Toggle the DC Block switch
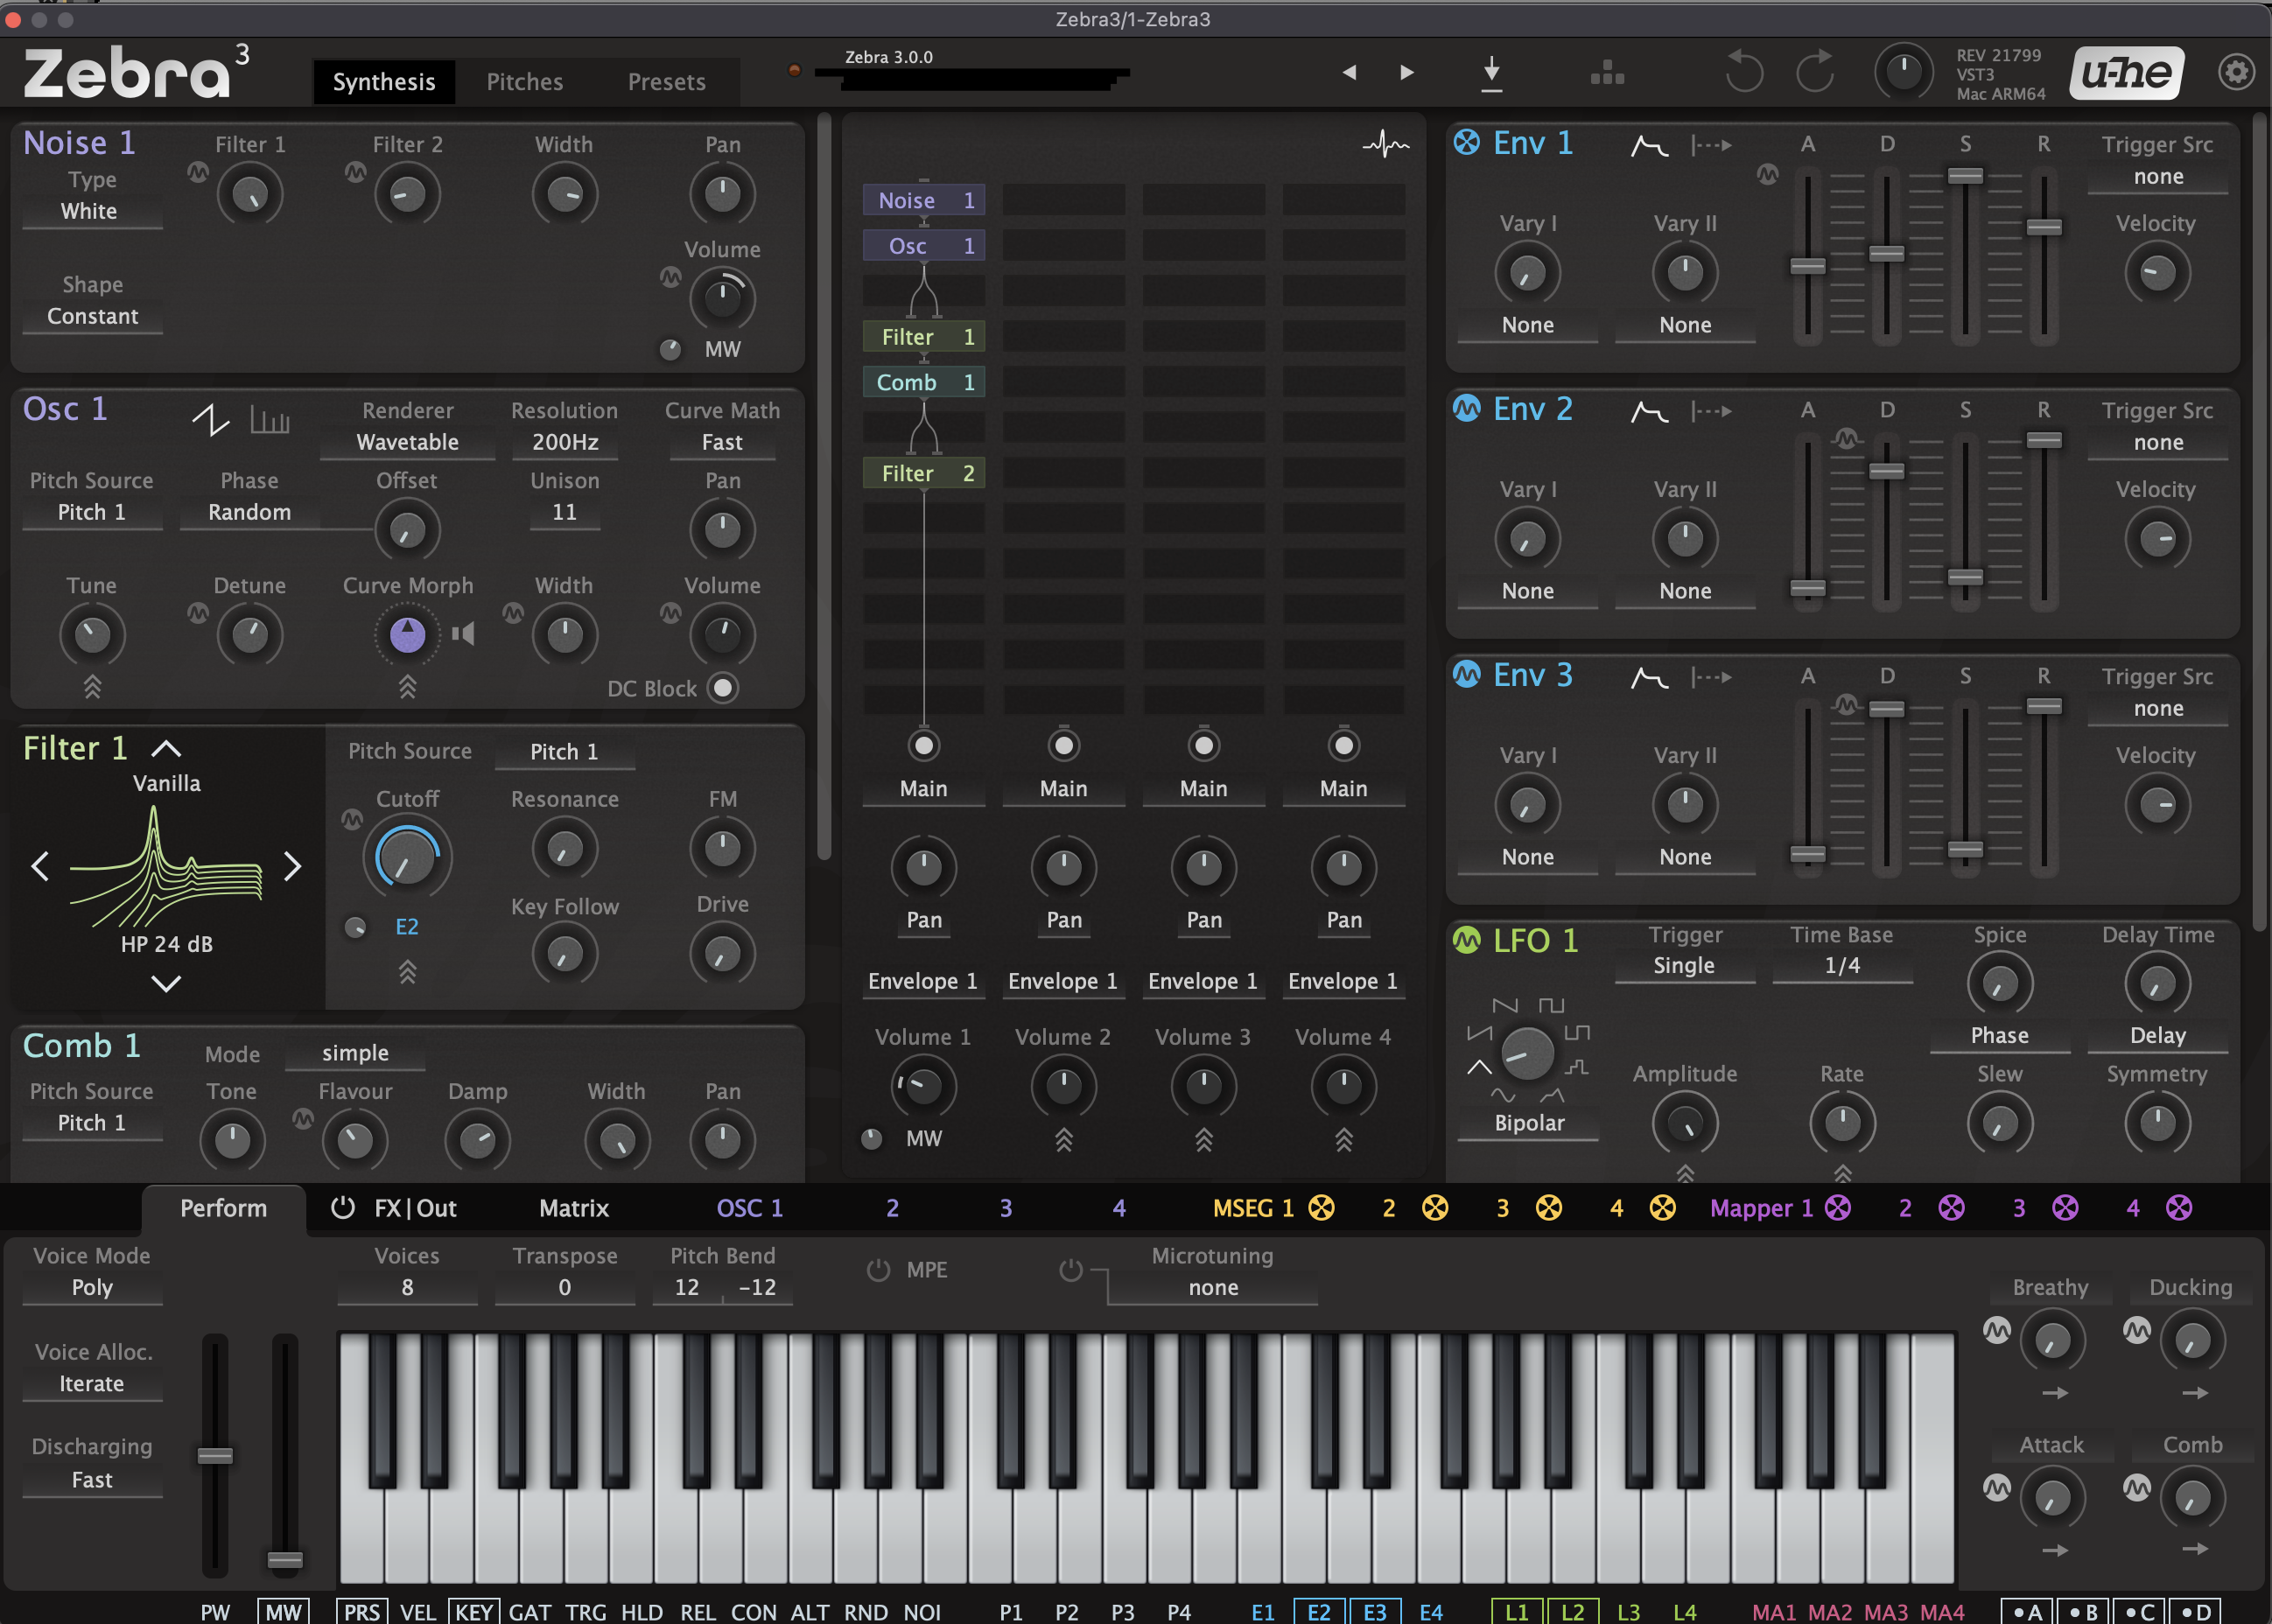This screenshot has width=2272, height=1624. pyautogui.click(x=722, y=688)
